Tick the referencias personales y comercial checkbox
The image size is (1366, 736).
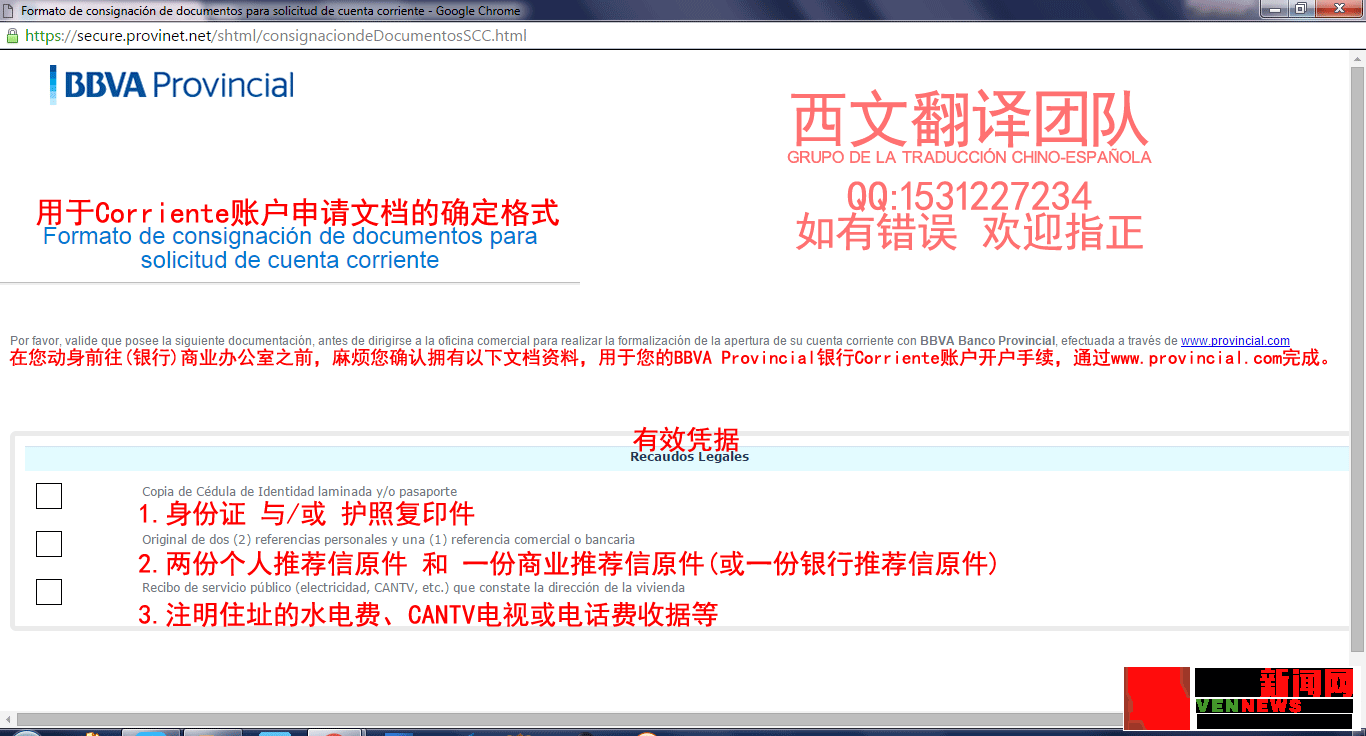(49, 544)
